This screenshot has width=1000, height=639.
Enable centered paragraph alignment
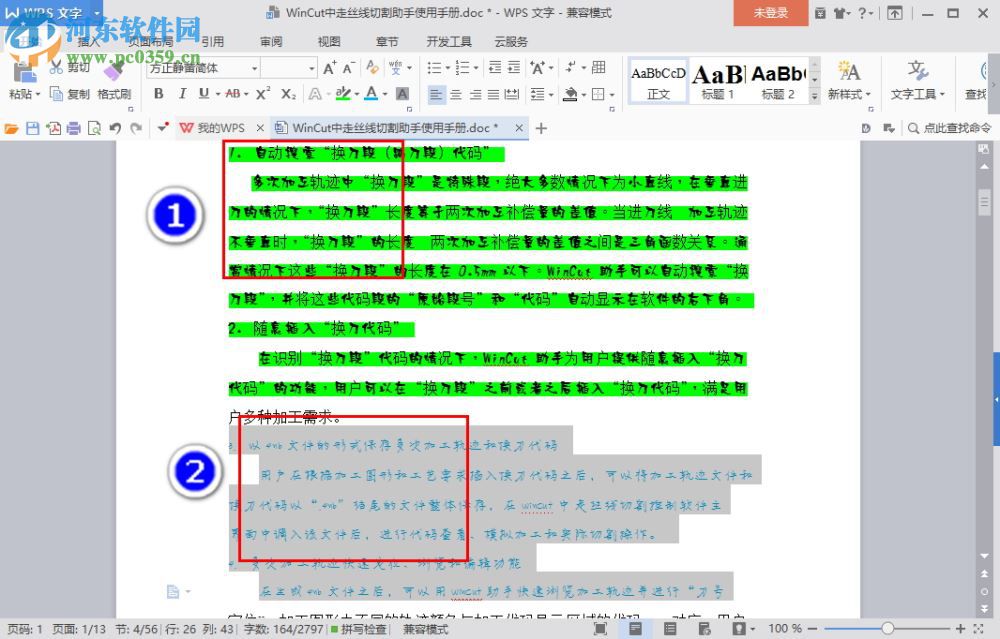[x=457, y=94]
